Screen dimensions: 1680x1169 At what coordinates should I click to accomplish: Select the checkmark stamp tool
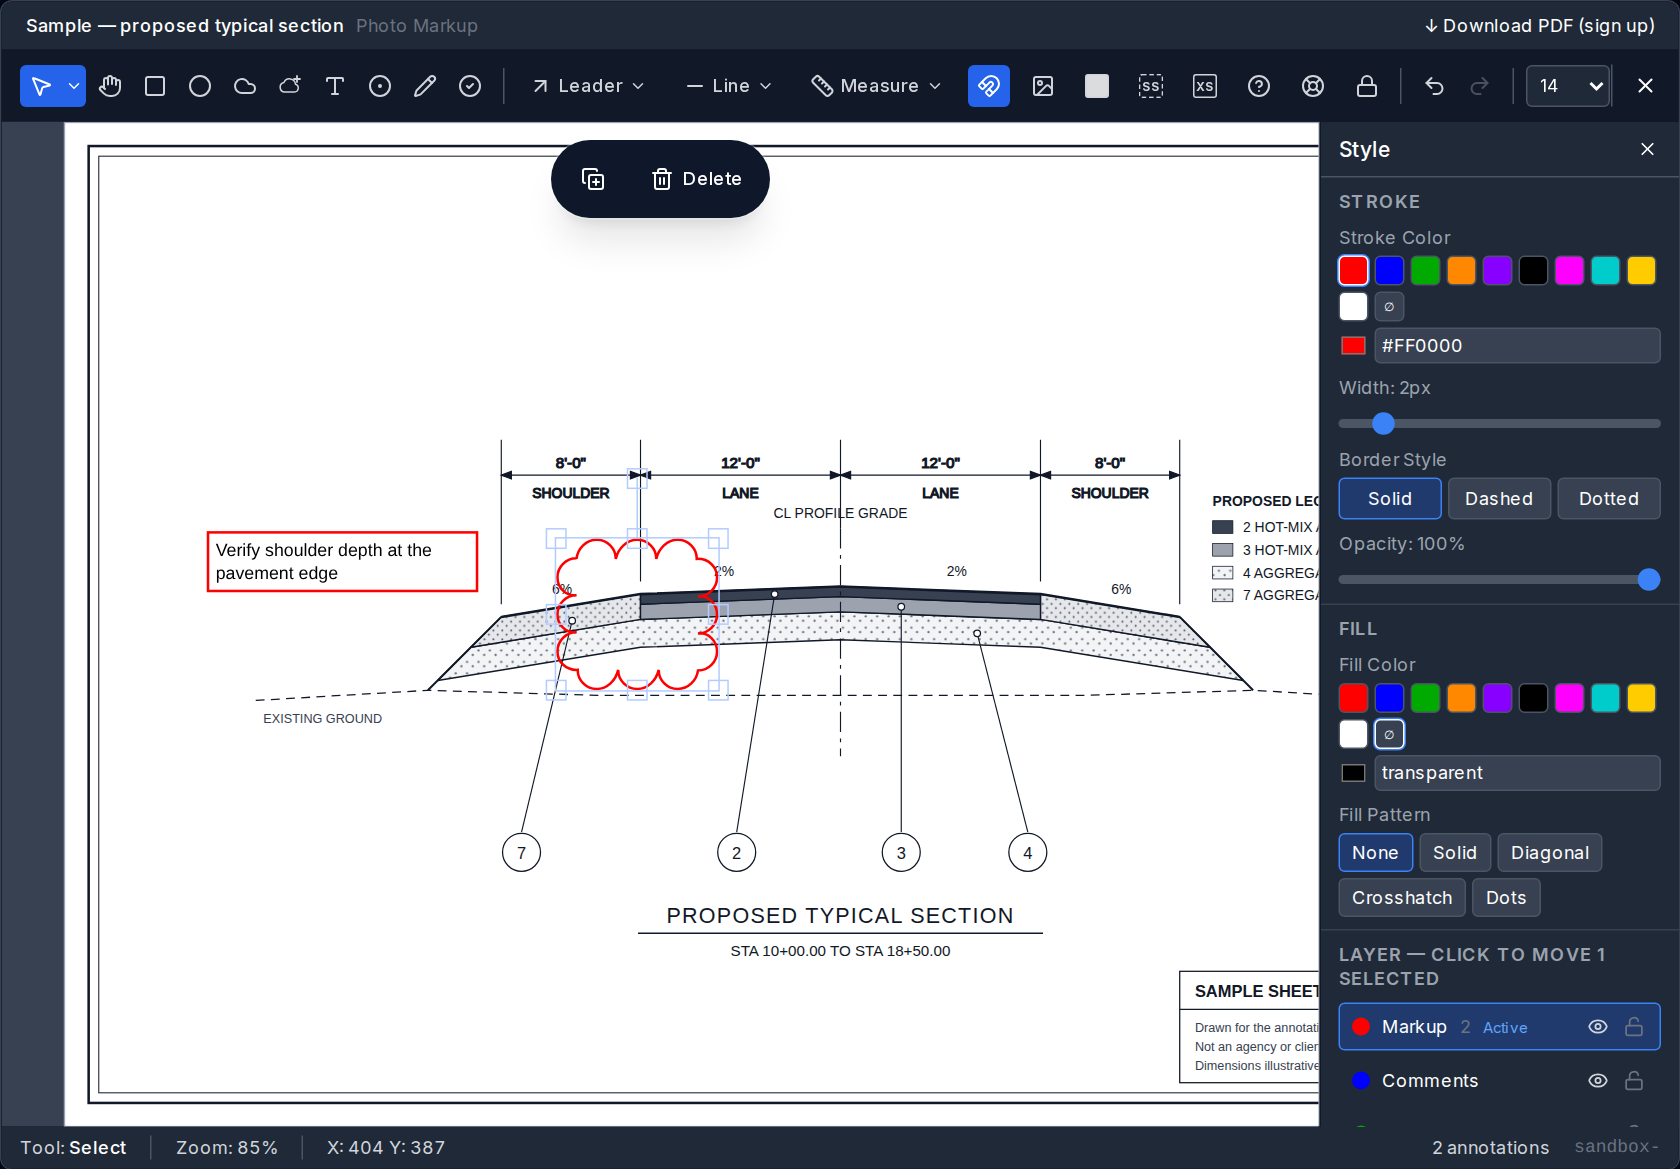pos(470,86)
